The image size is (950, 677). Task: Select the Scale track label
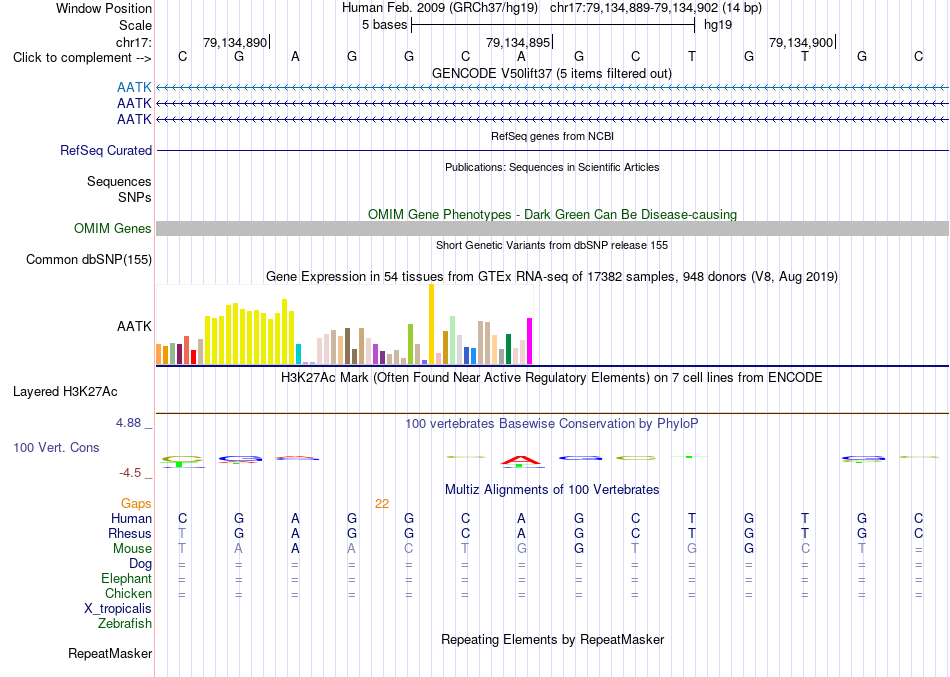(x=135, y=25)
